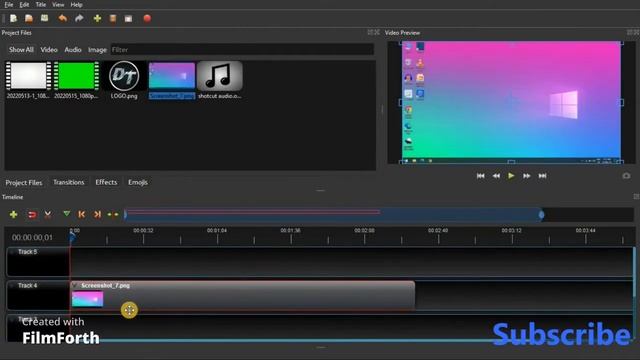Filter project files by Video
This screenshot has width=640, height=360.
pyautogui.click(x=49, y=50)
